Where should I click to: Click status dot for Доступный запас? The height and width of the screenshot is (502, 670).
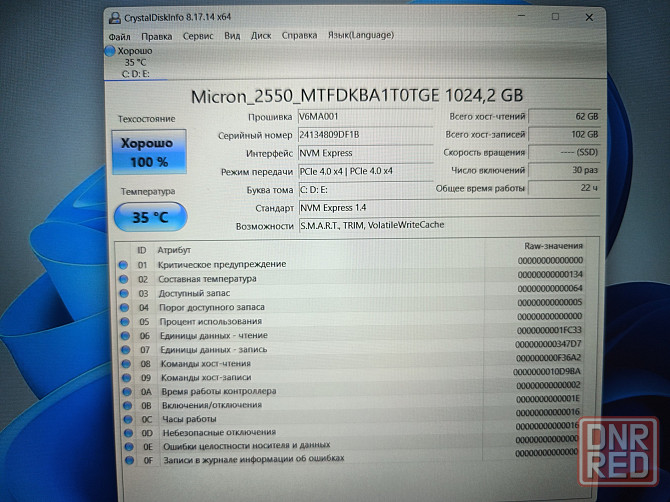(124, 294)
